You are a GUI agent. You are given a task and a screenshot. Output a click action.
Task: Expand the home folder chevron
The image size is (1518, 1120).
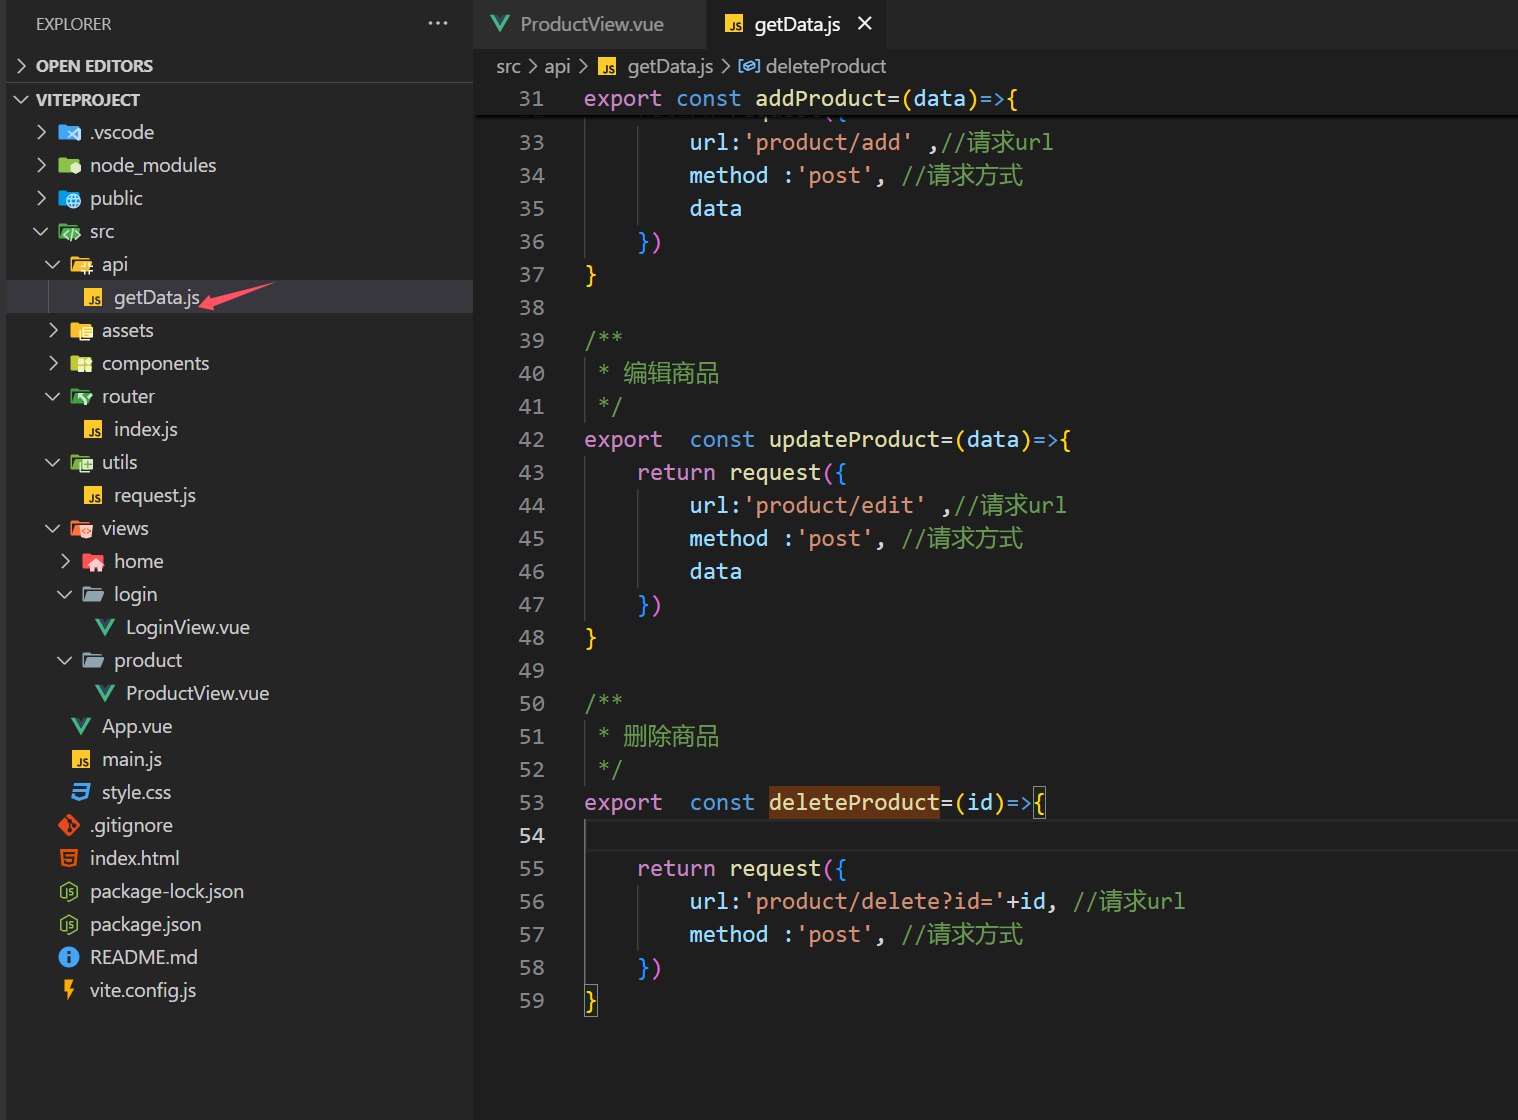point(65,561)
